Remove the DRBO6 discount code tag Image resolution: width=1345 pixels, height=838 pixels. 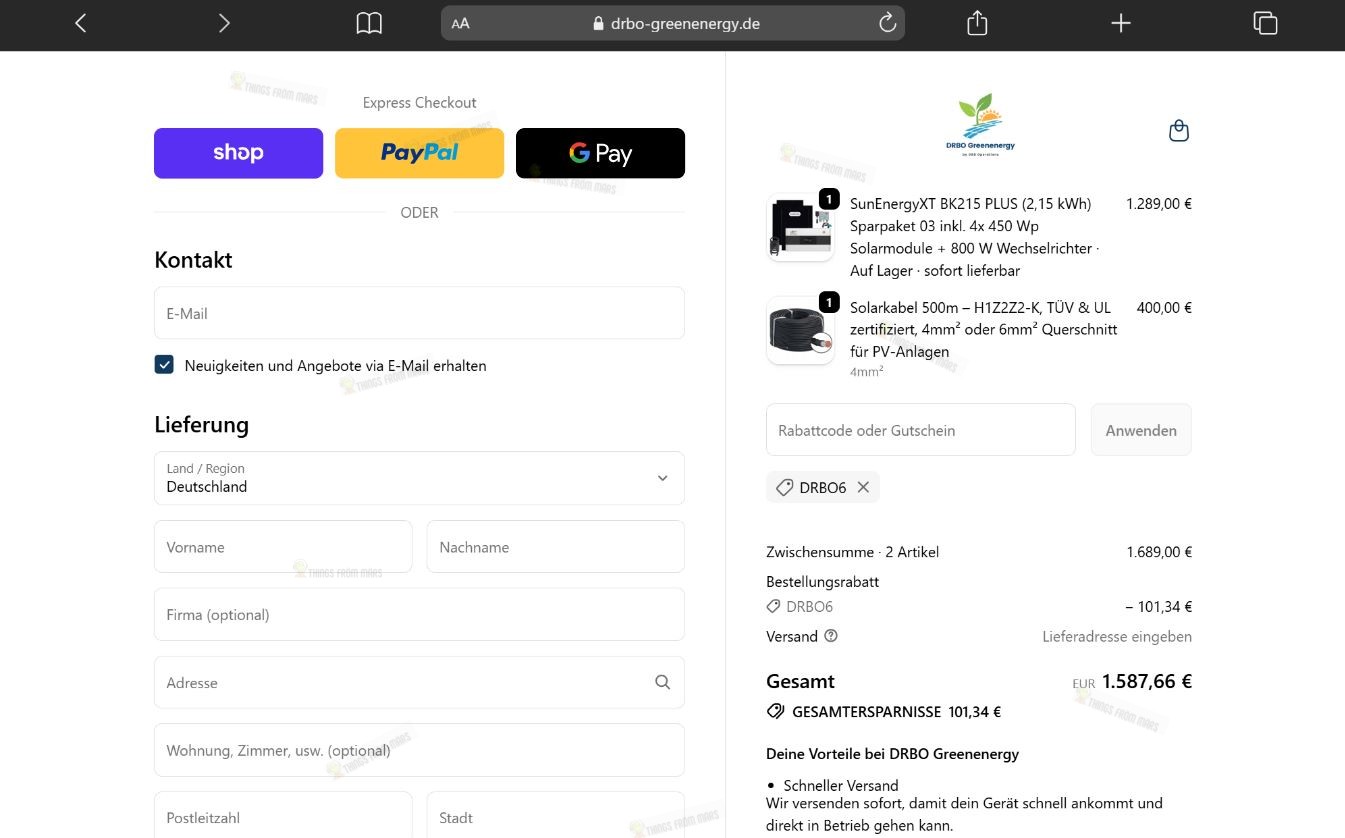click(863, 487)
